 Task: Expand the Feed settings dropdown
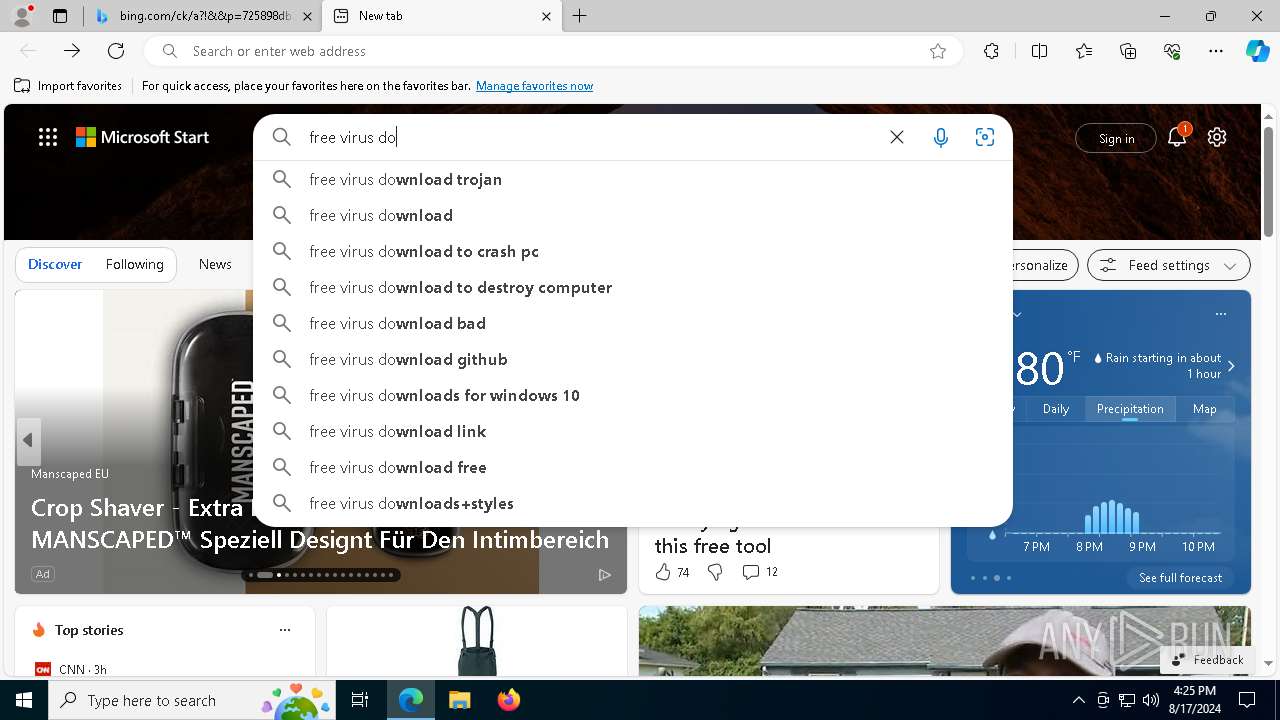1169,265
